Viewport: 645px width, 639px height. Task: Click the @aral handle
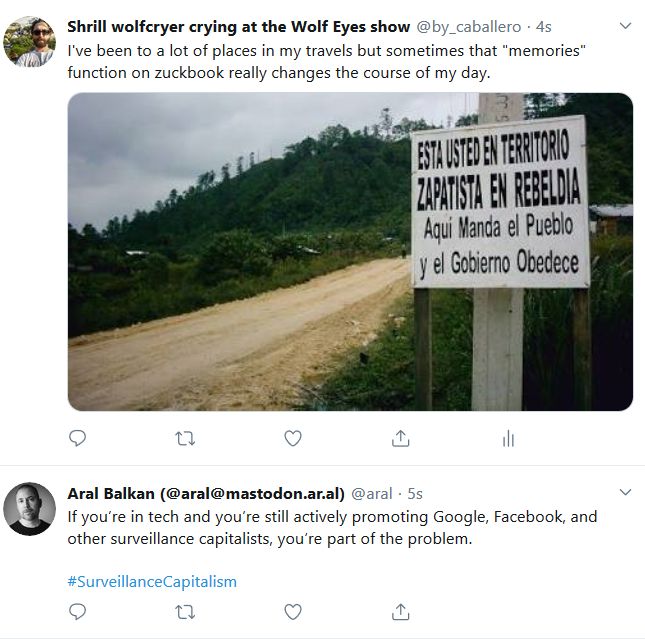[373, 494]
